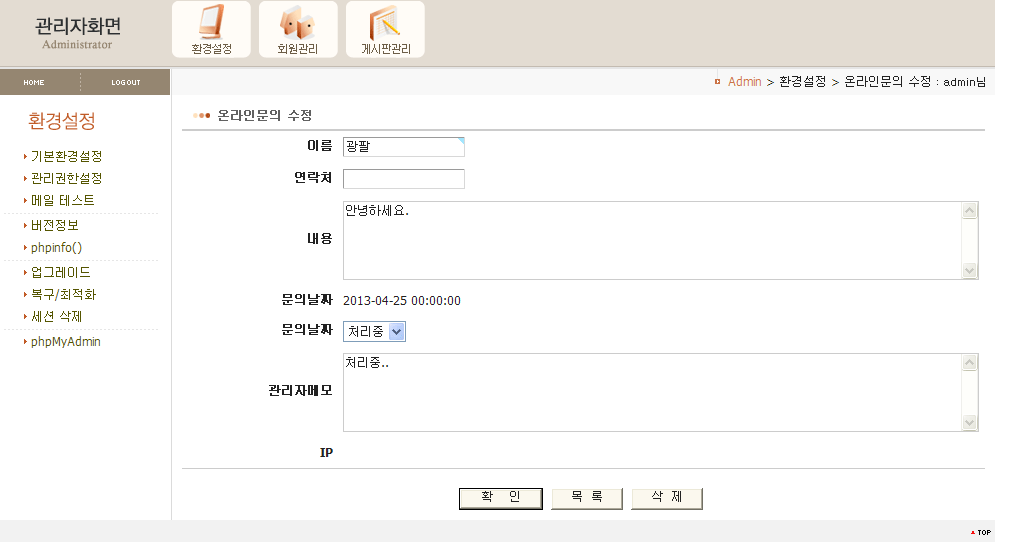Open 기본환경설정 in the sidebar

66,156
